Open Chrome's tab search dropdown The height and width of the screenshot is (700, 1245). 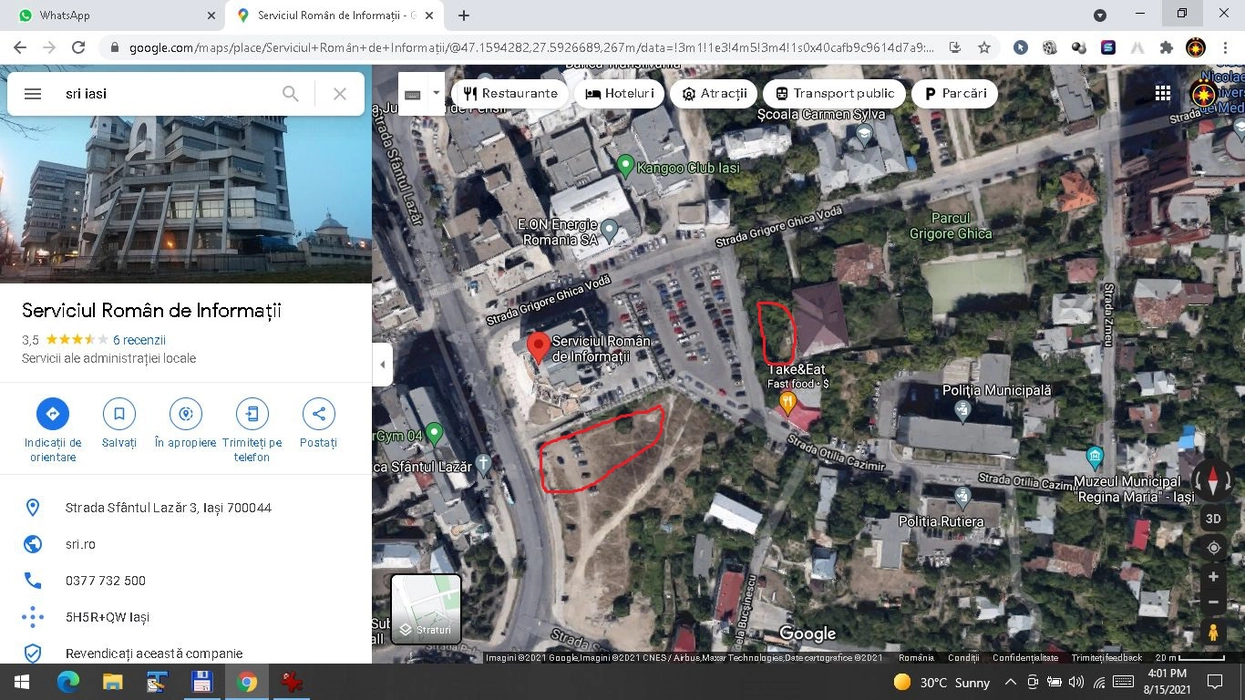click(x=1100, y=15)
